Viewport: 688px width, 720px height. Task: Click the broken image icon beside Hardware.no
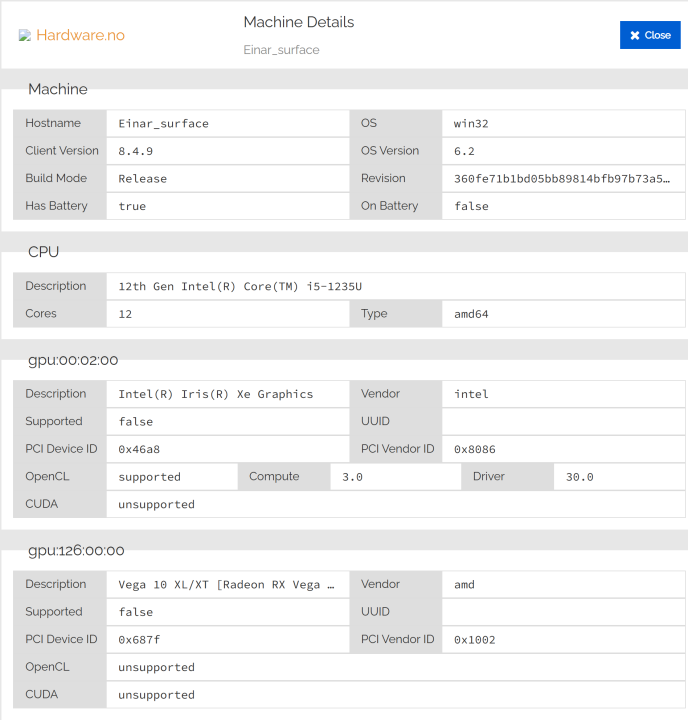(x=25, y=35)
